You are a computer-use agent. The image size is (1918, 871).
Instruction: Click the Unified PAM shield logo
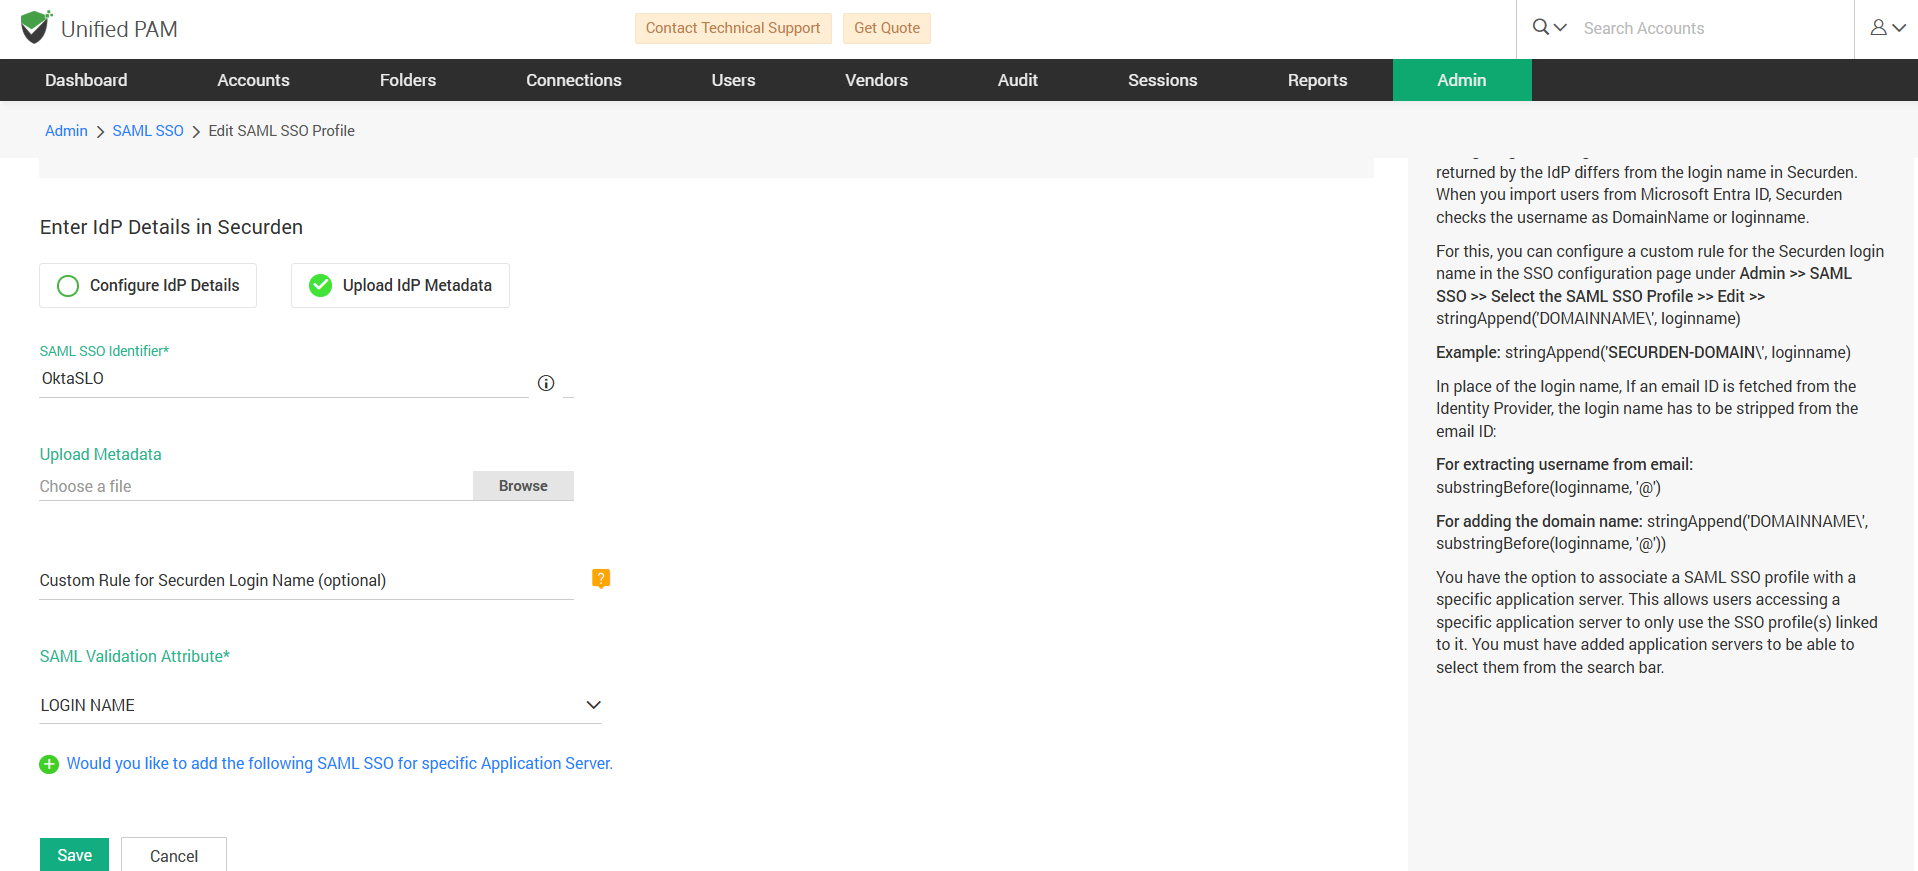[36, 27]
